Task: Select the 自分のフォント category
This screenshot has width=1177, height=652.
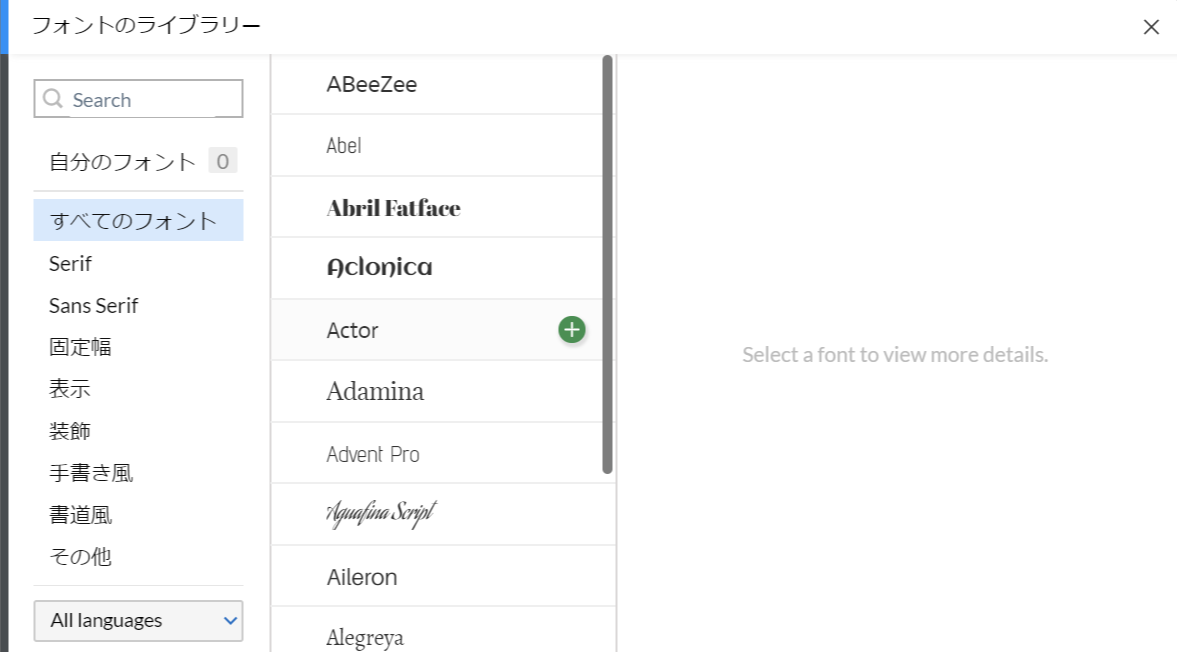Action: click(x=122, y=162)
